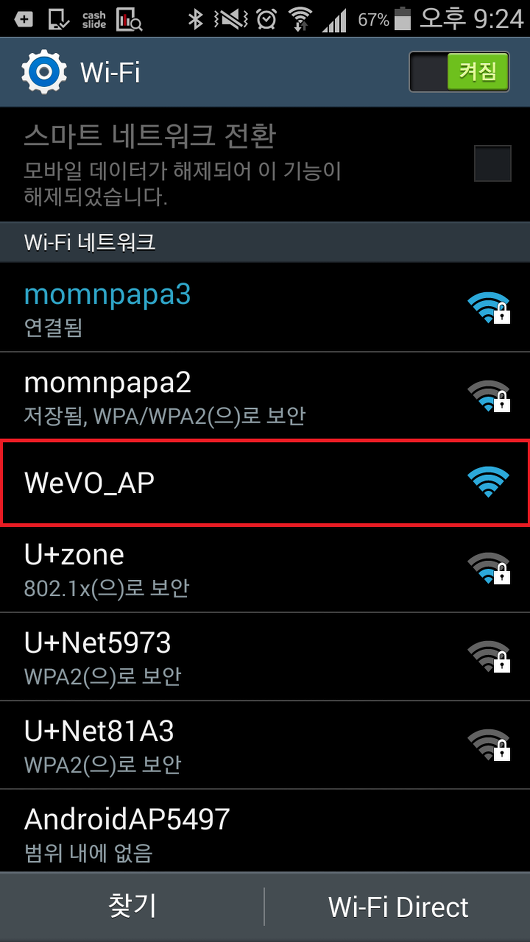Open Wi-Fi Direct
This screenshot has width=530, height=942.
click(398, 907)
